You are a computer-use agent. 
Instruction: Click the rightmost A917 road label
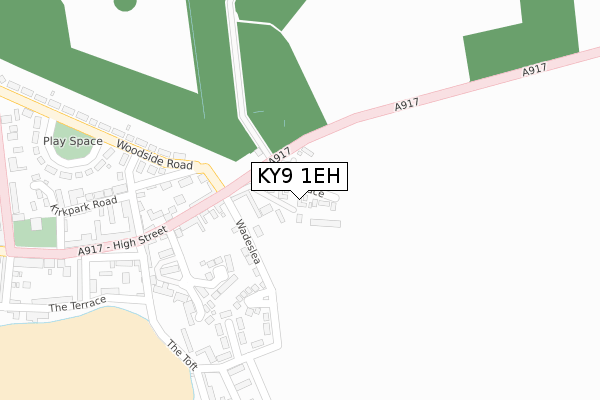[x=534, y=69]
